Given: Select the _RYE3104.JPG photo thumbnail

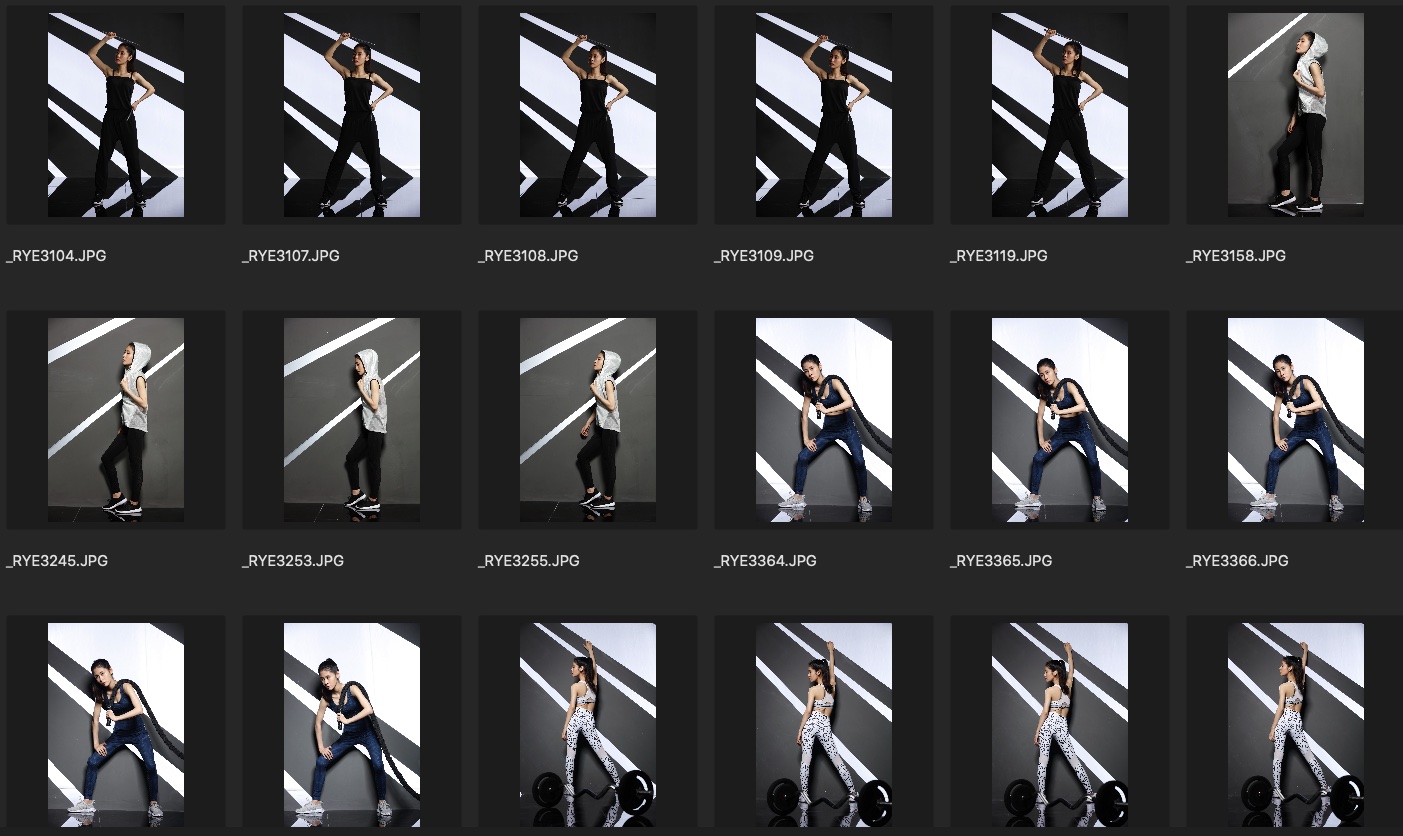Looking at the screenshot, I should pos(116,115).
